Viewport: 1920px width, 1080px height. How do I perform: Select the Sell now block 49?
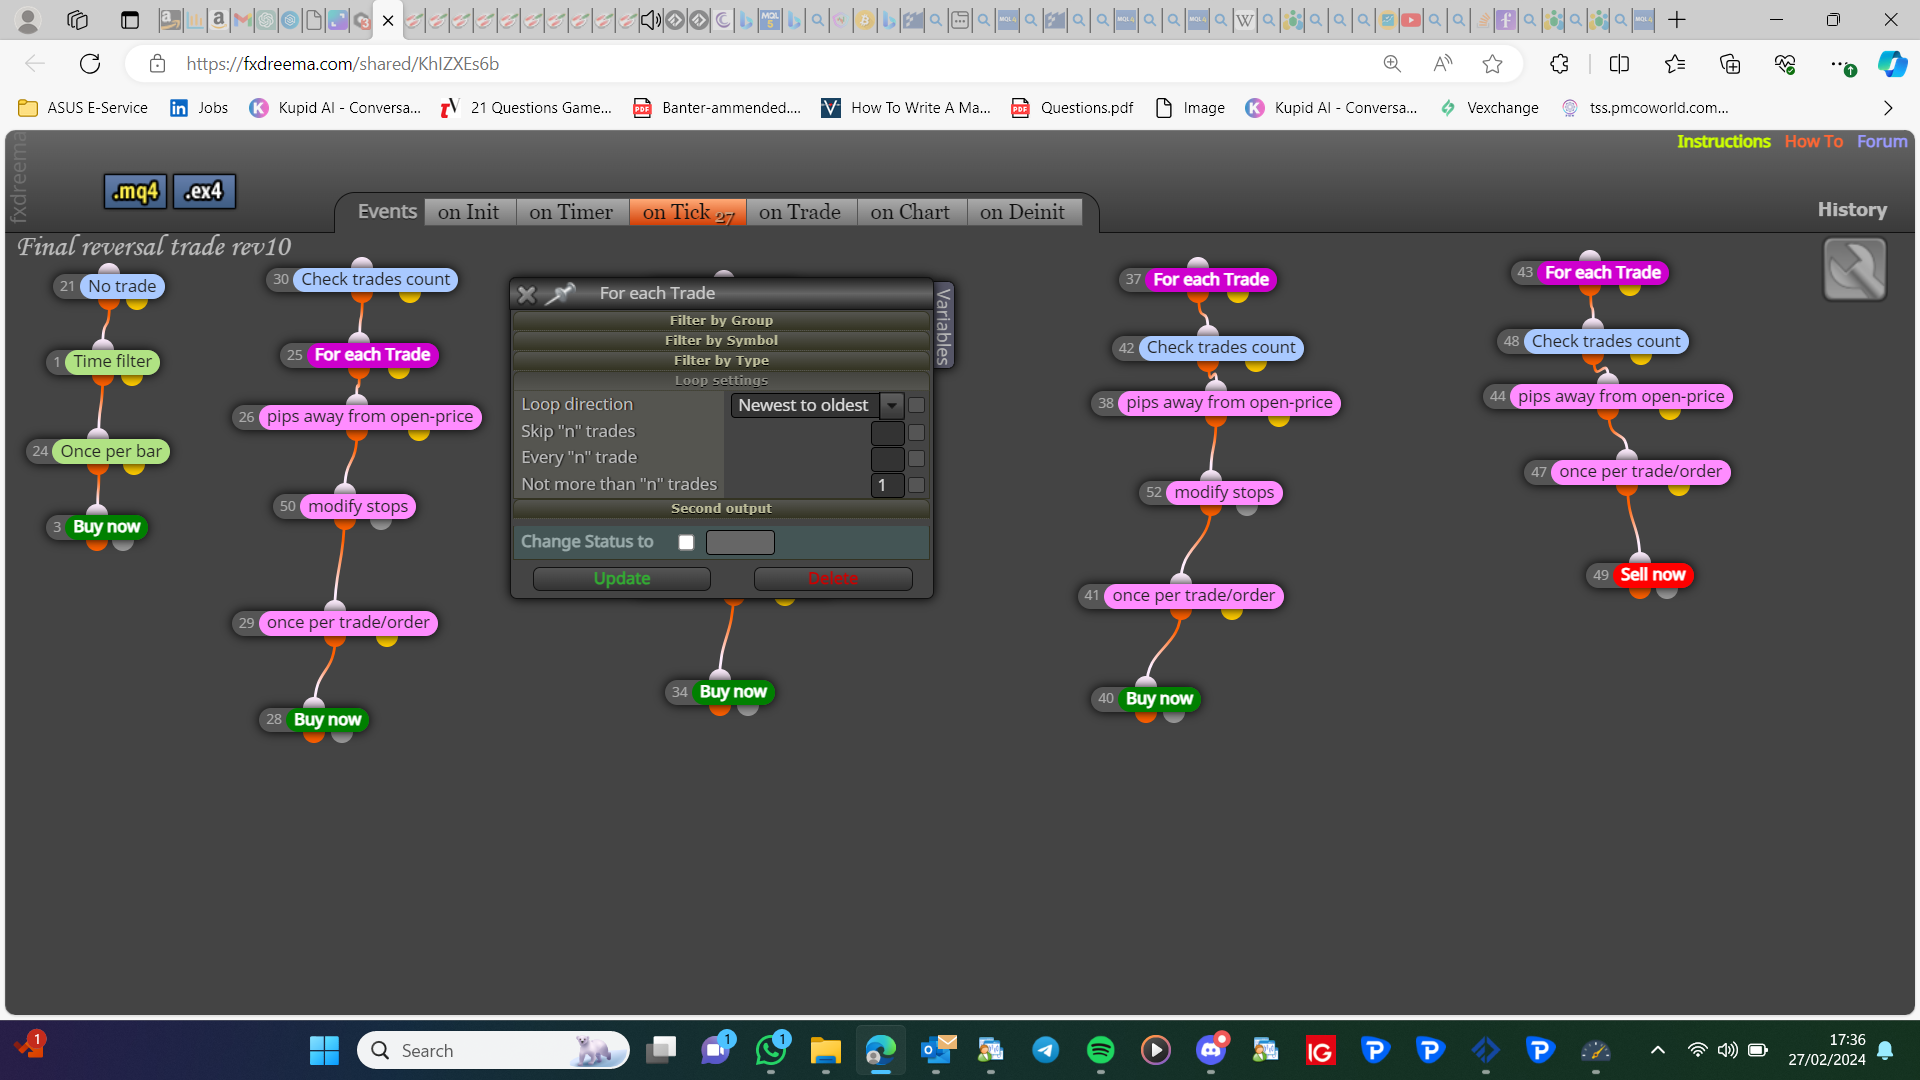point(1652,575)
